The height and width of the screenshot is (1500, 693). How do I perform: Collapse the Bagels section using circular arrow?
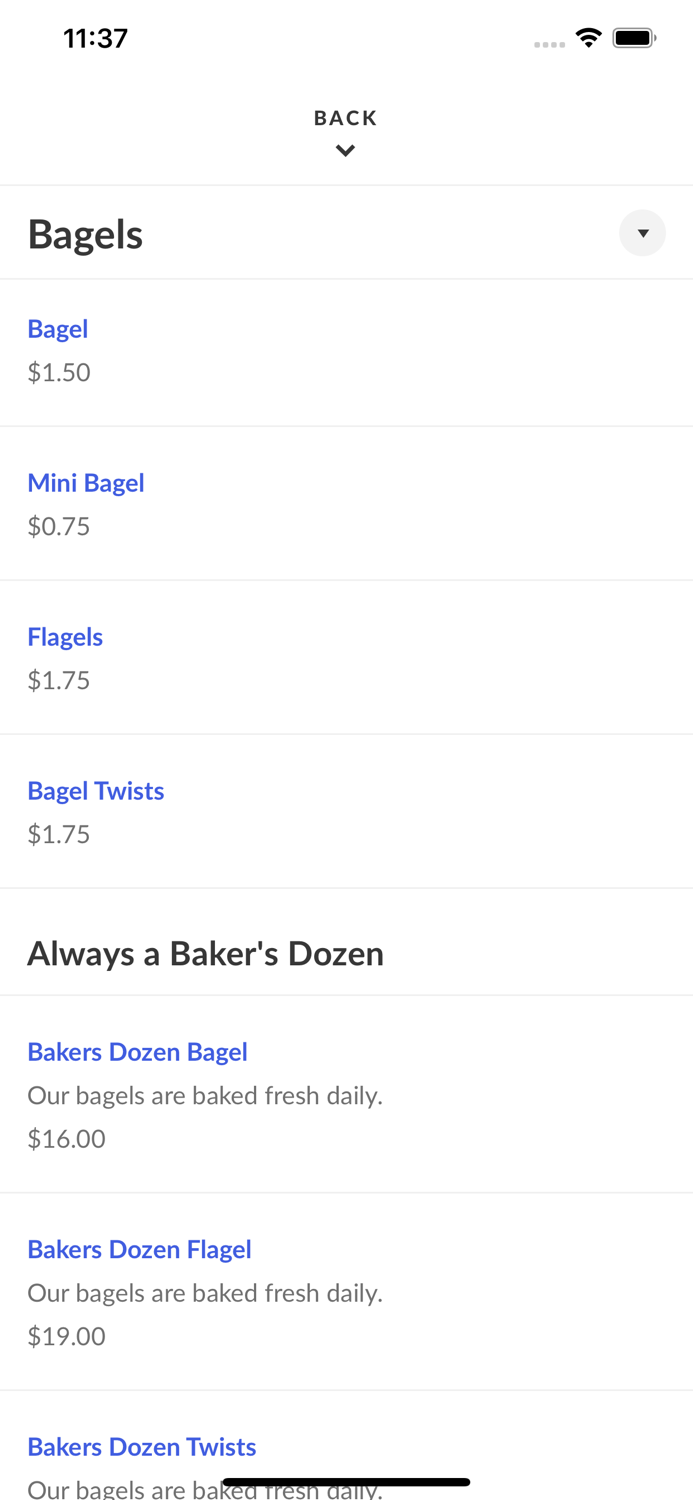[643, 233]
